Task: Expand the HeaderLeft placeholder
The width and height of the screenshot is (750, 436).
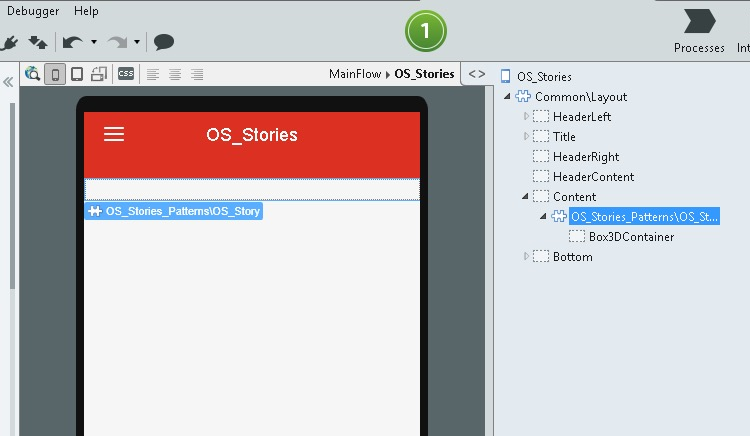Action: [526, 116]
